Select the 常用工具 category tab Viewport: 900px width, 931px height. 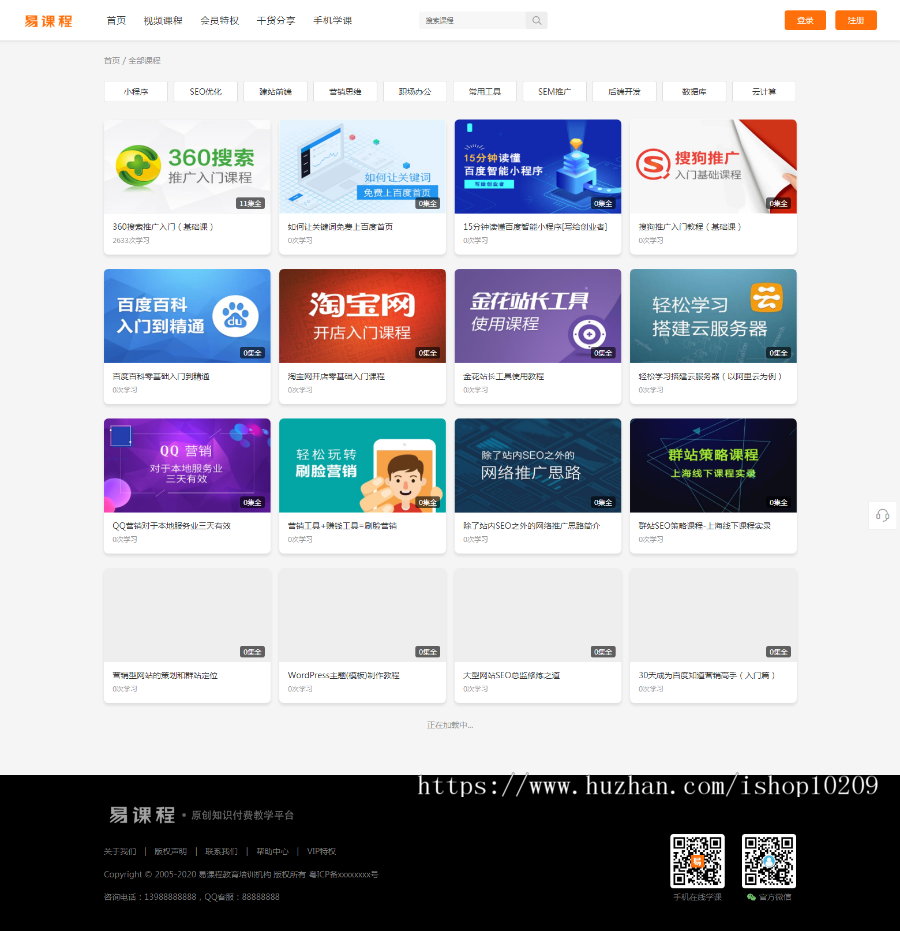click(484, 91)
